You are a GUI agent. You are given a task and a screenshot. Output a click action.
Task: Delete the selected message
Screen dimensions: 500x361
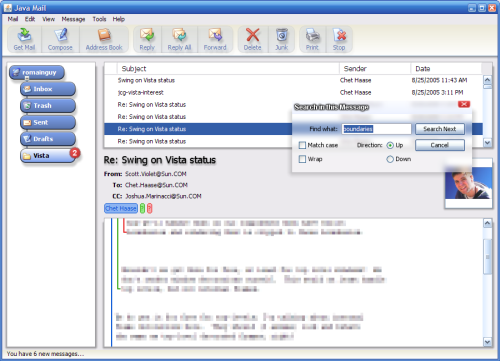[252, 39]
